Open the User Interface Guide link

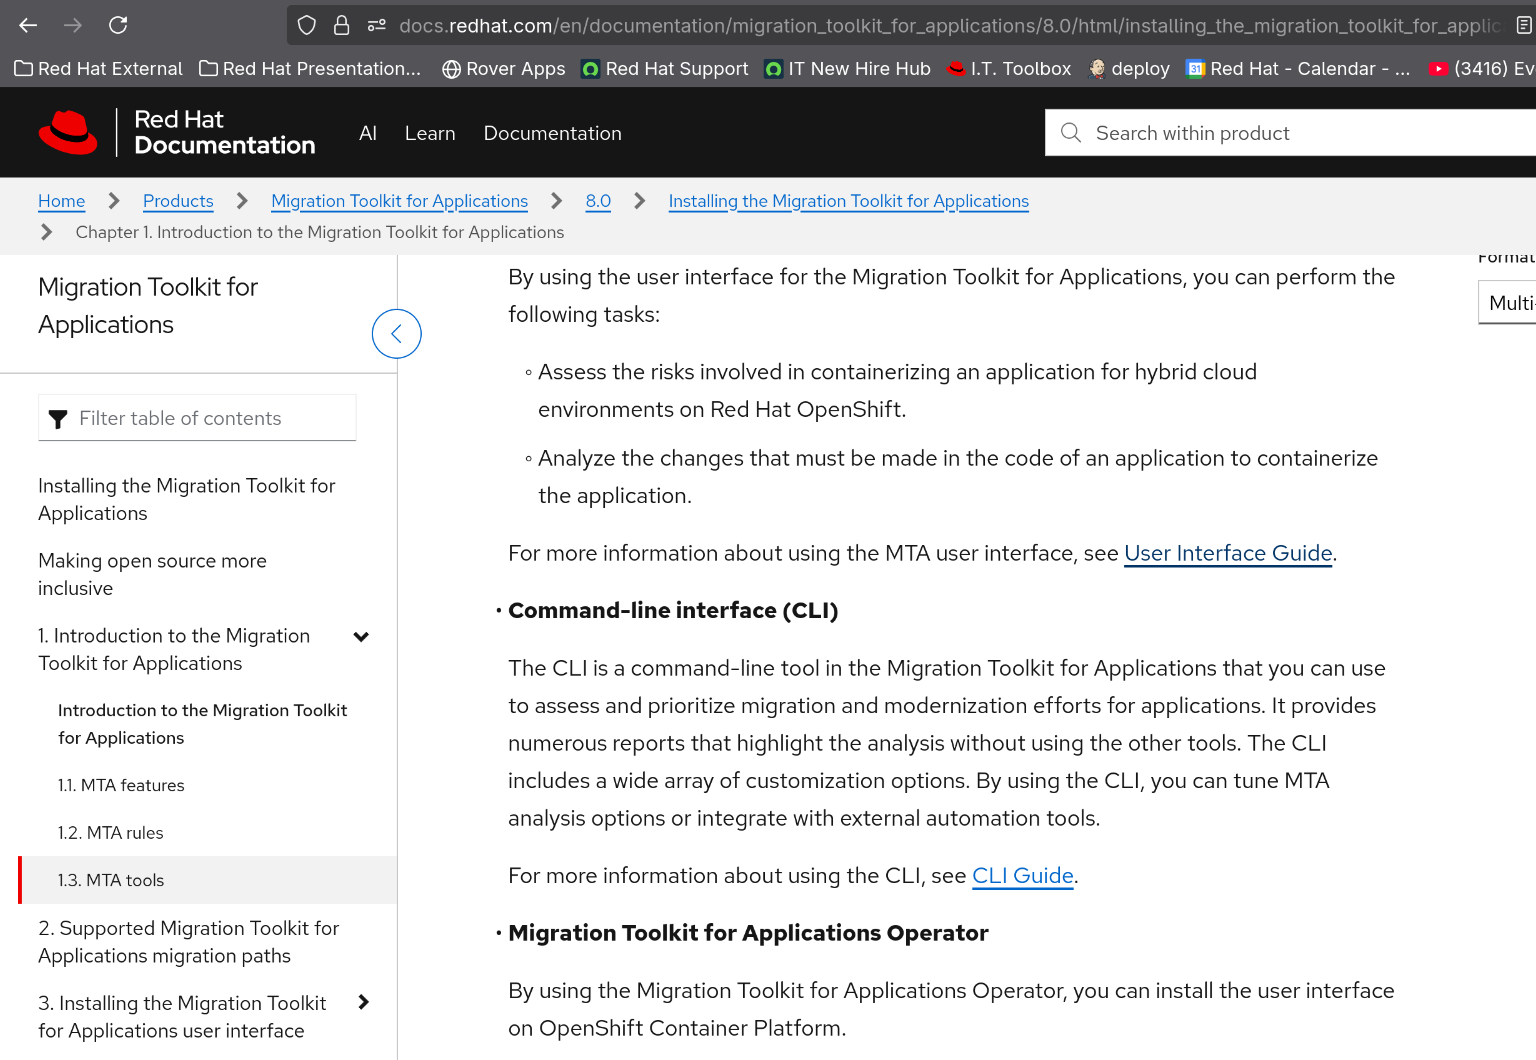tap(1227, 553)
